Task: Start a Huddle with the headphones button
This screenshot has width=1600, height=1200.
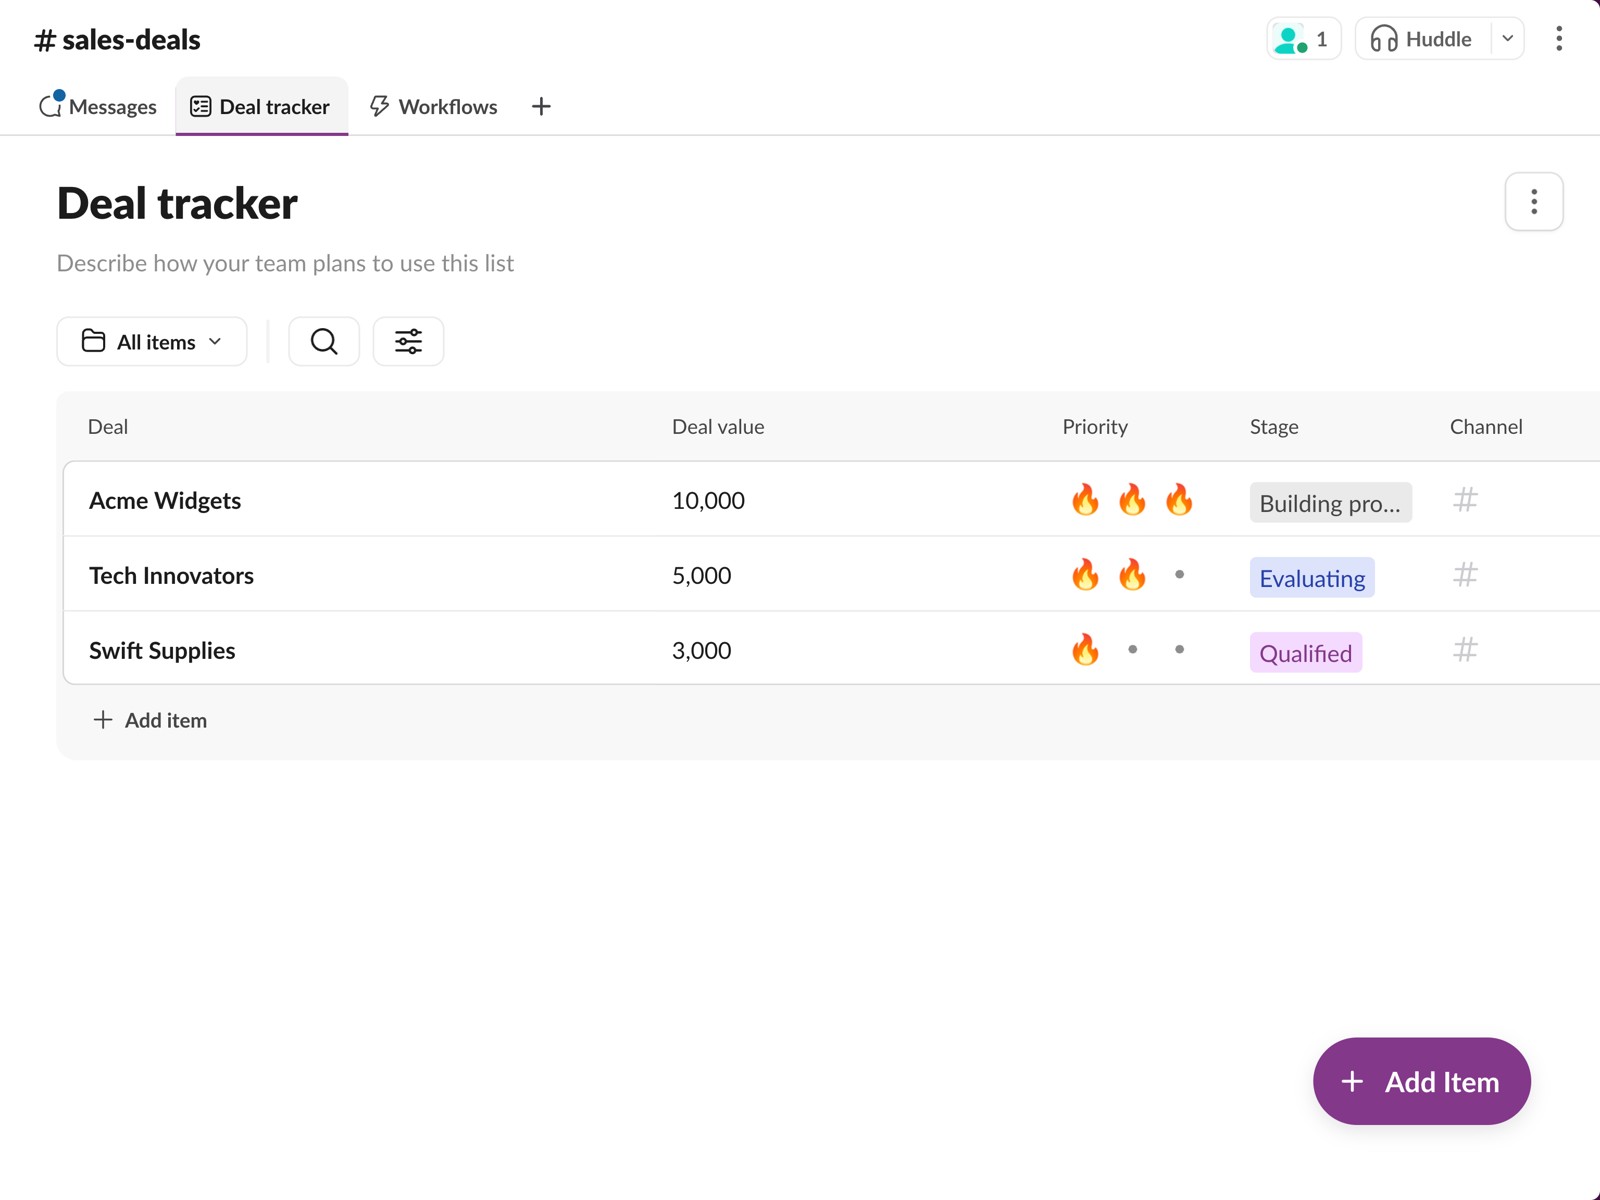Action: [x=1422, y=39]
